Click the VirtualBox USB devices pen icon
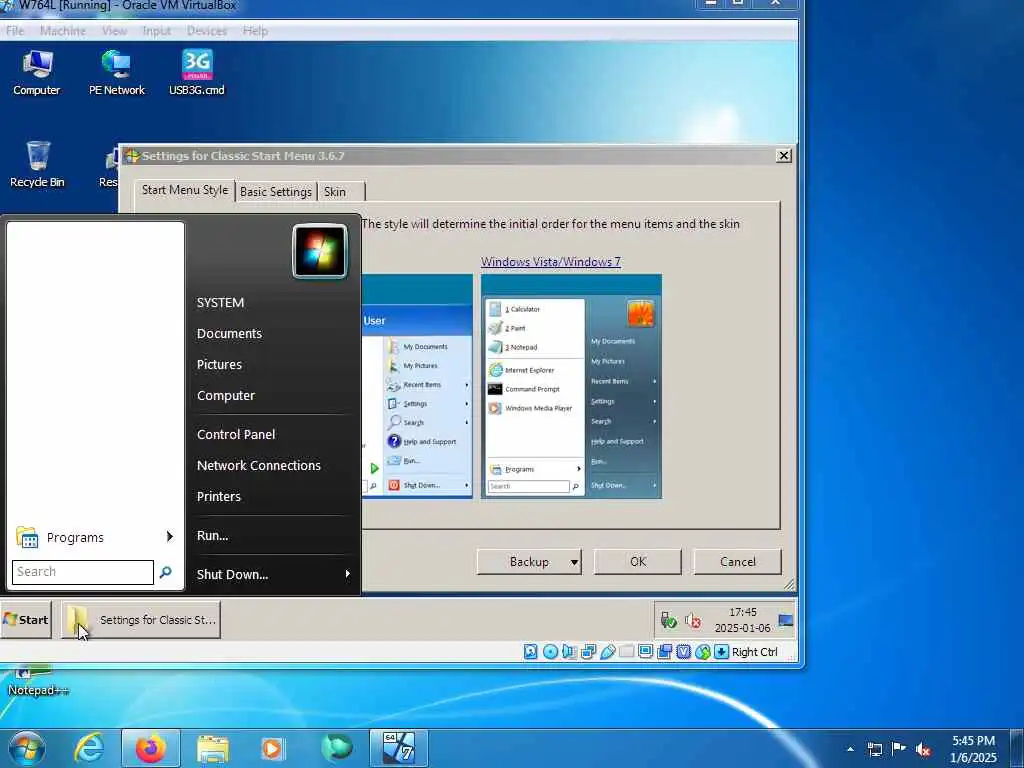This screenshot has width=1024, height=768. 607,652
